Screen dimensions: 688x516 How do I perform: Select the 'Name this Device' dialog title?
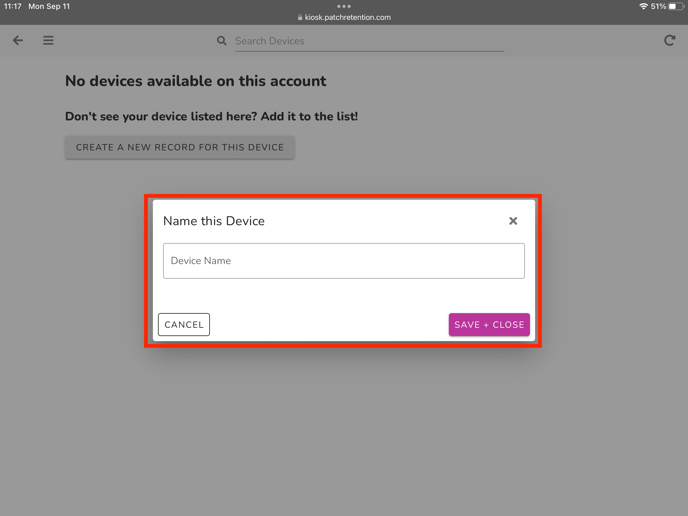point(214,221)
